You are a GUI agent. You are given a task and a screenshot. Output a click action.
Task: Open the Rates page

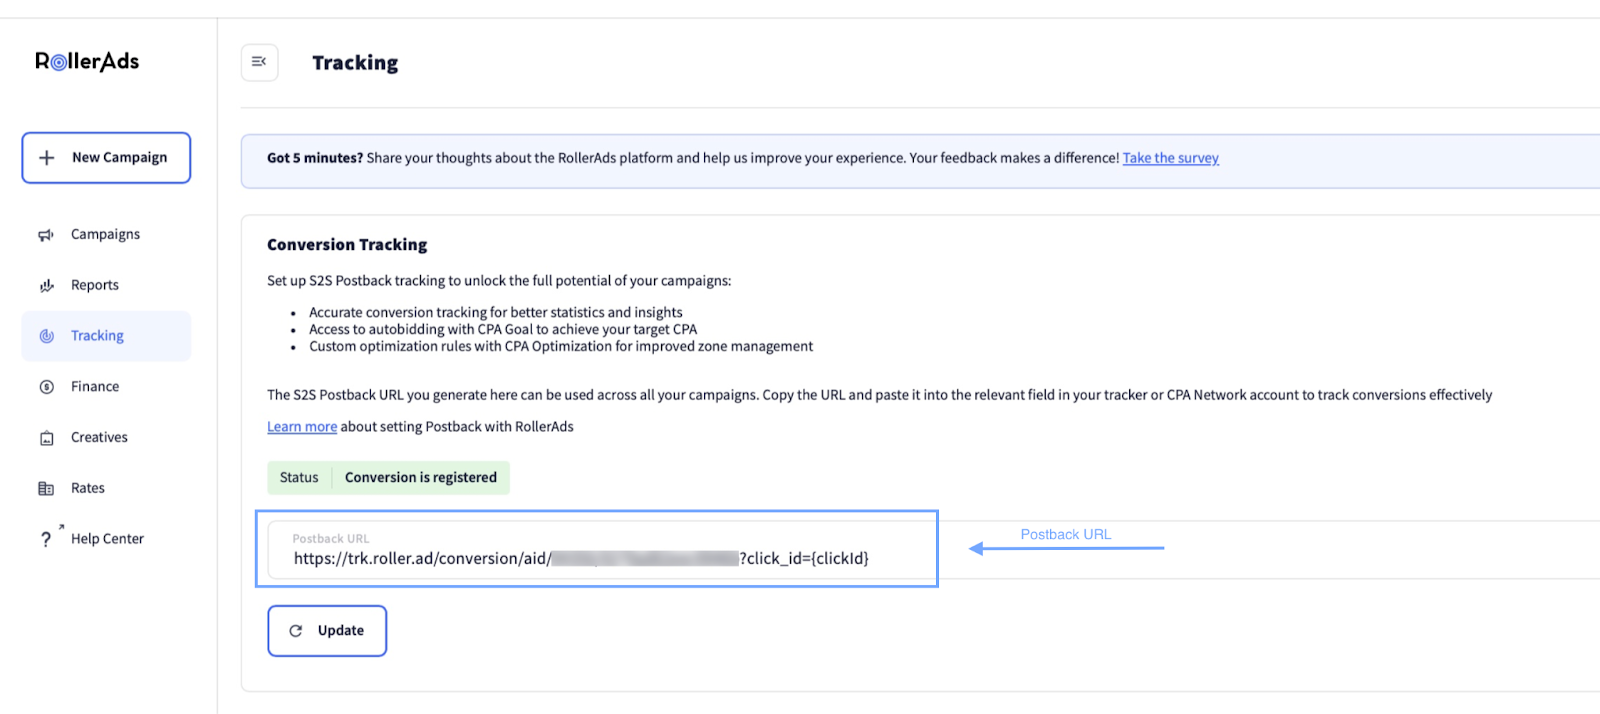click(x=106, y=488)
